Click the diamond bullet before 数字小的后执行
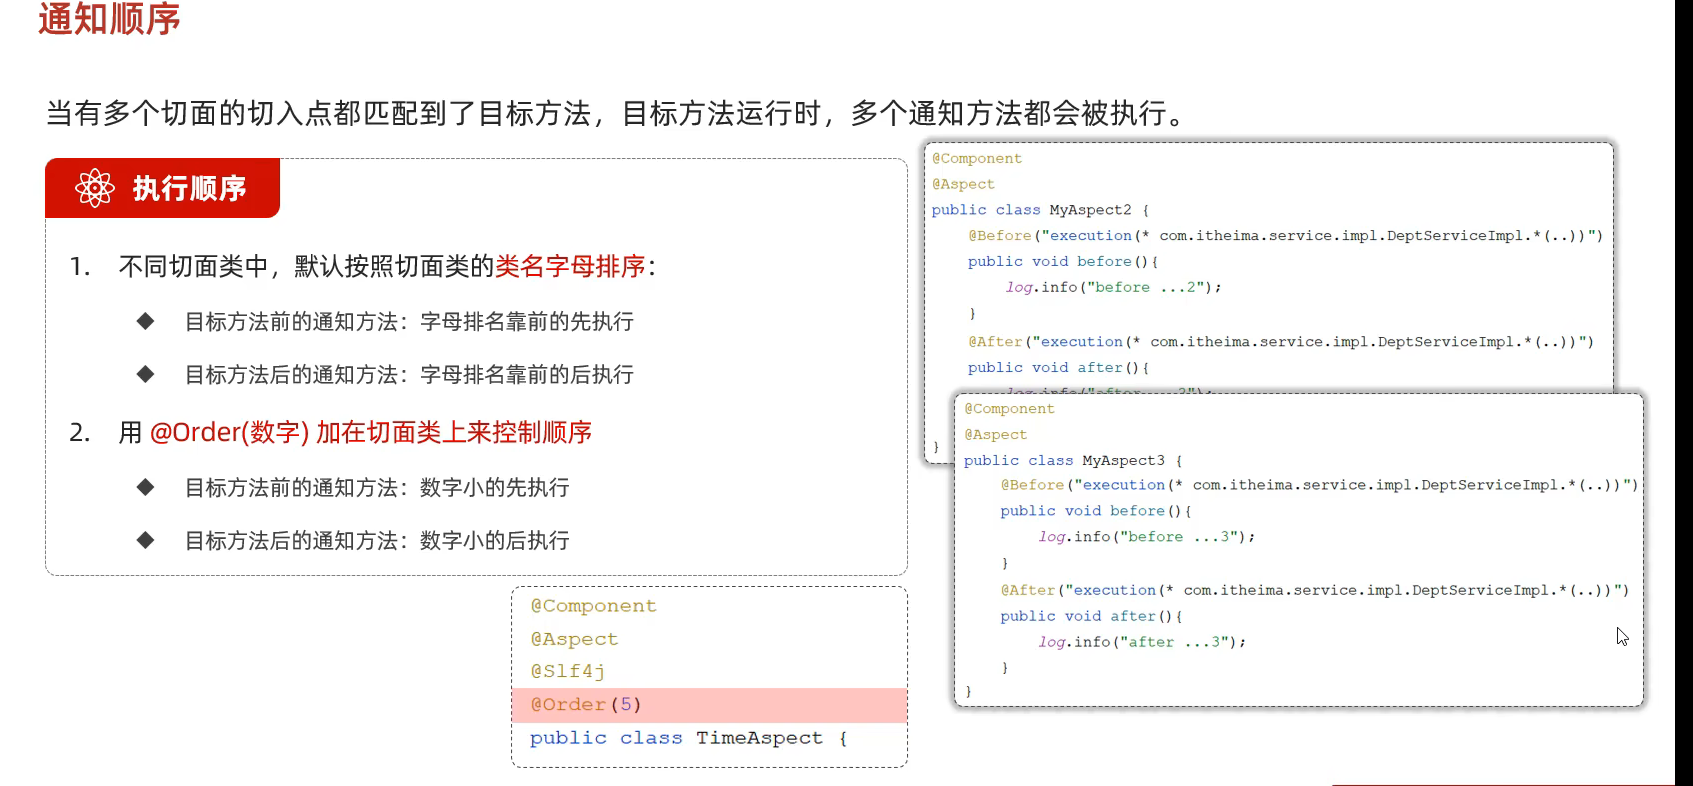Image resolution: width=1693 pixels, height=786 pixels. point(146,540)
